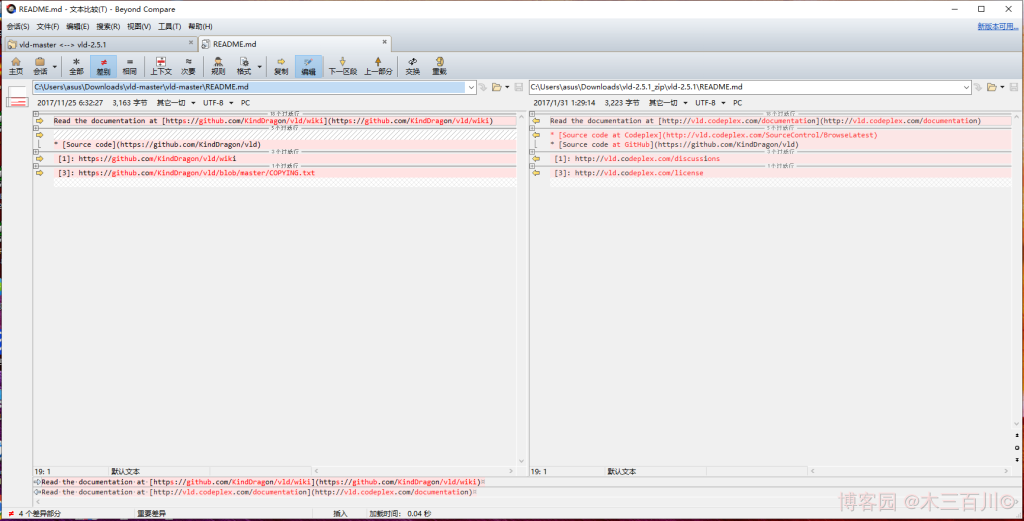Toggle the Show All (全部) filter
Screen dimensions: 1024x521
click(x=76, y=66)
